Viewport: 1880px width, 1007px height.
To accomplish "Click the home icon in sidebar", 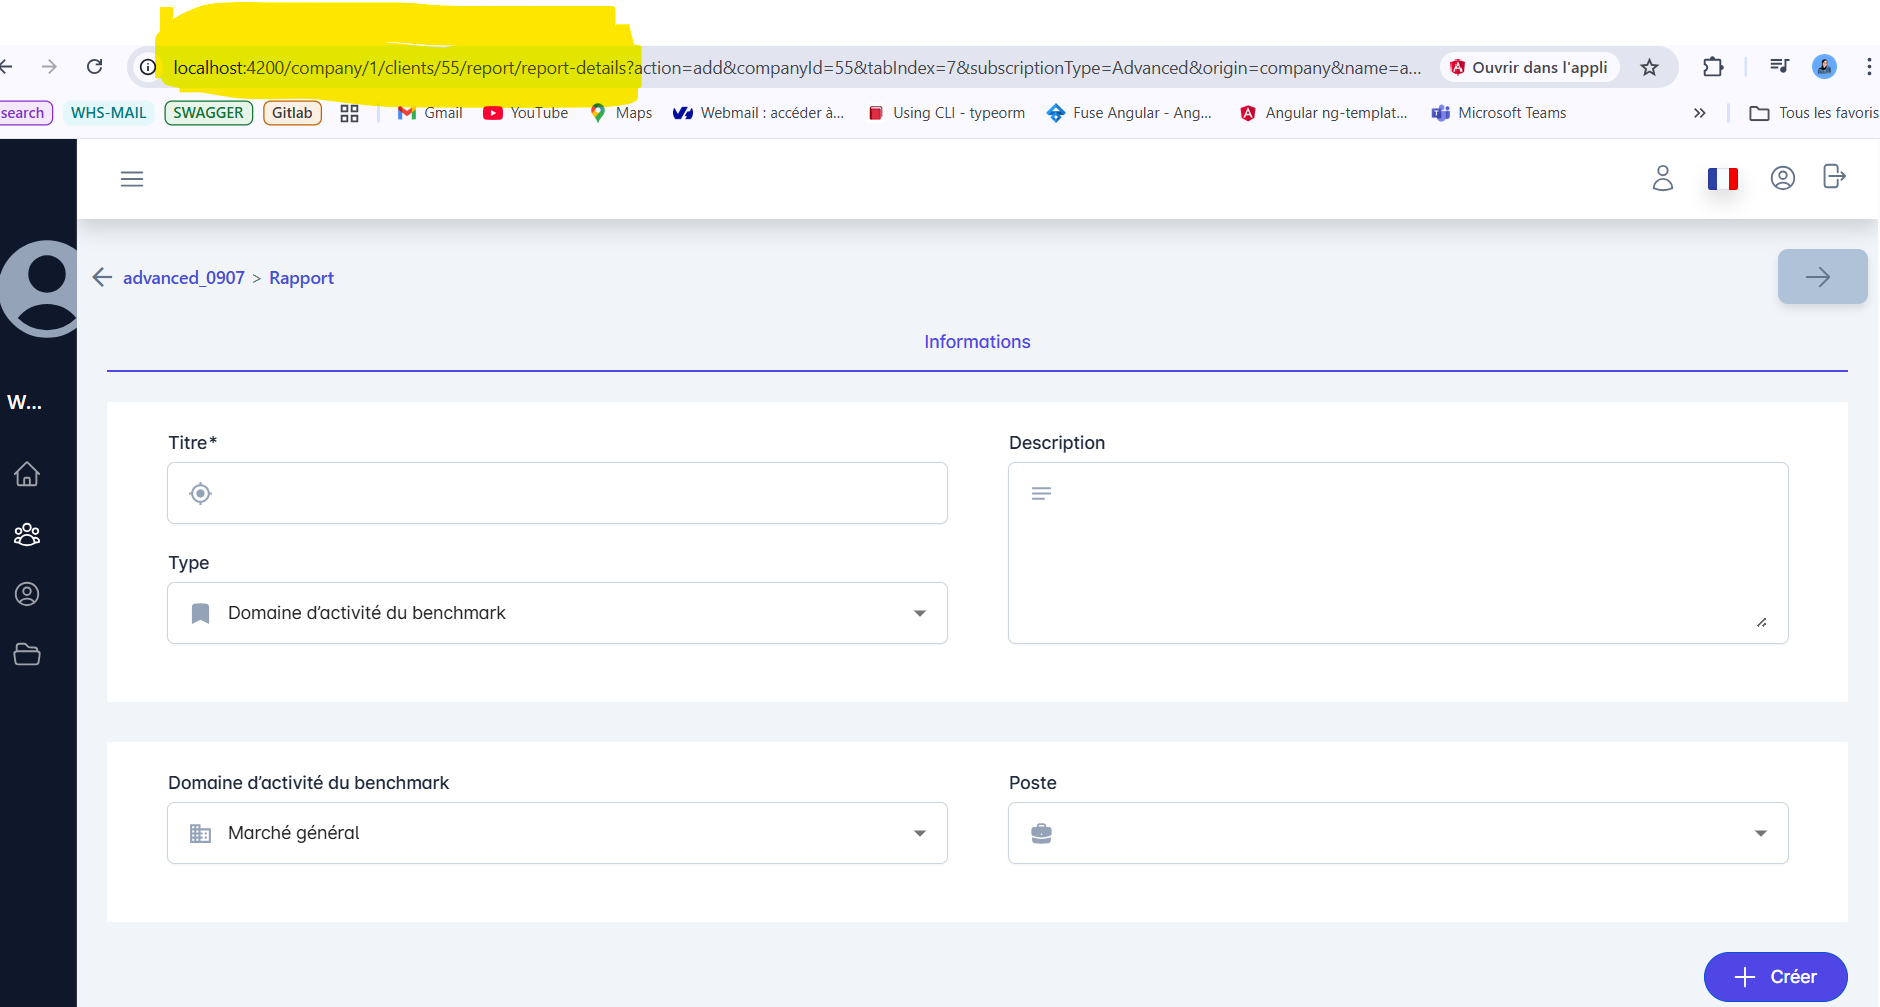I will coord(27,474).
